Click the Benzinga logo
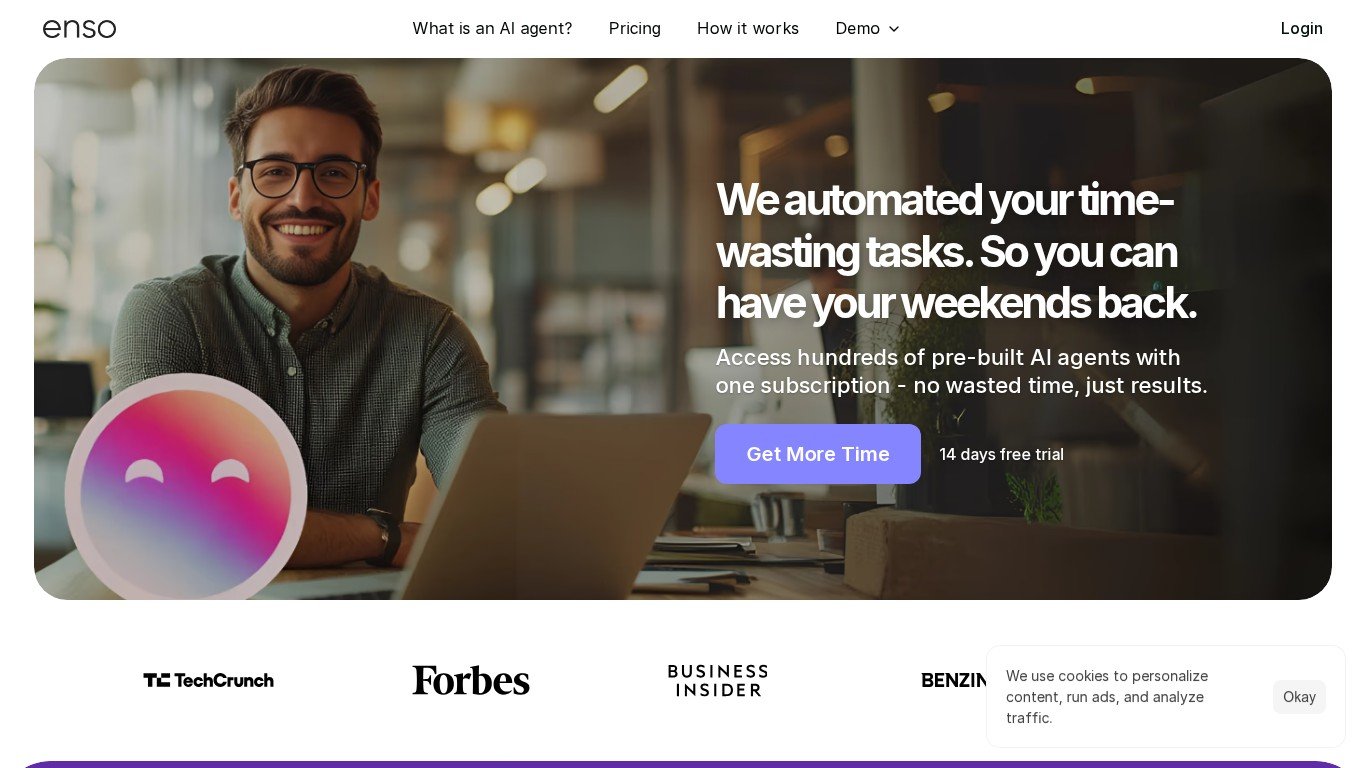 tap(954, 680)
